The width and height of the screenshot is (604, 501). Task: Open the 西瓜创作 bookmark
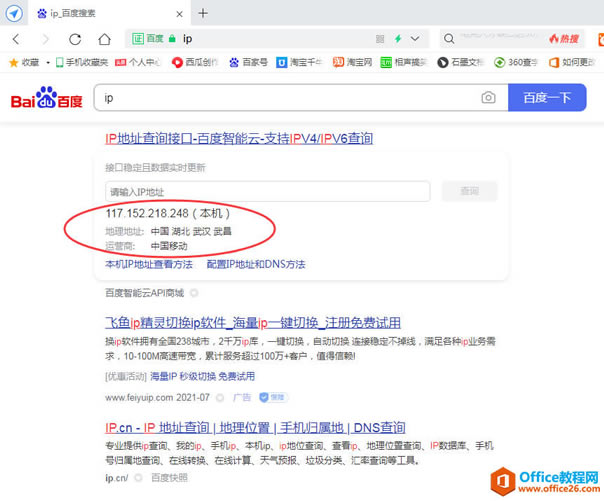coord(195,62)
